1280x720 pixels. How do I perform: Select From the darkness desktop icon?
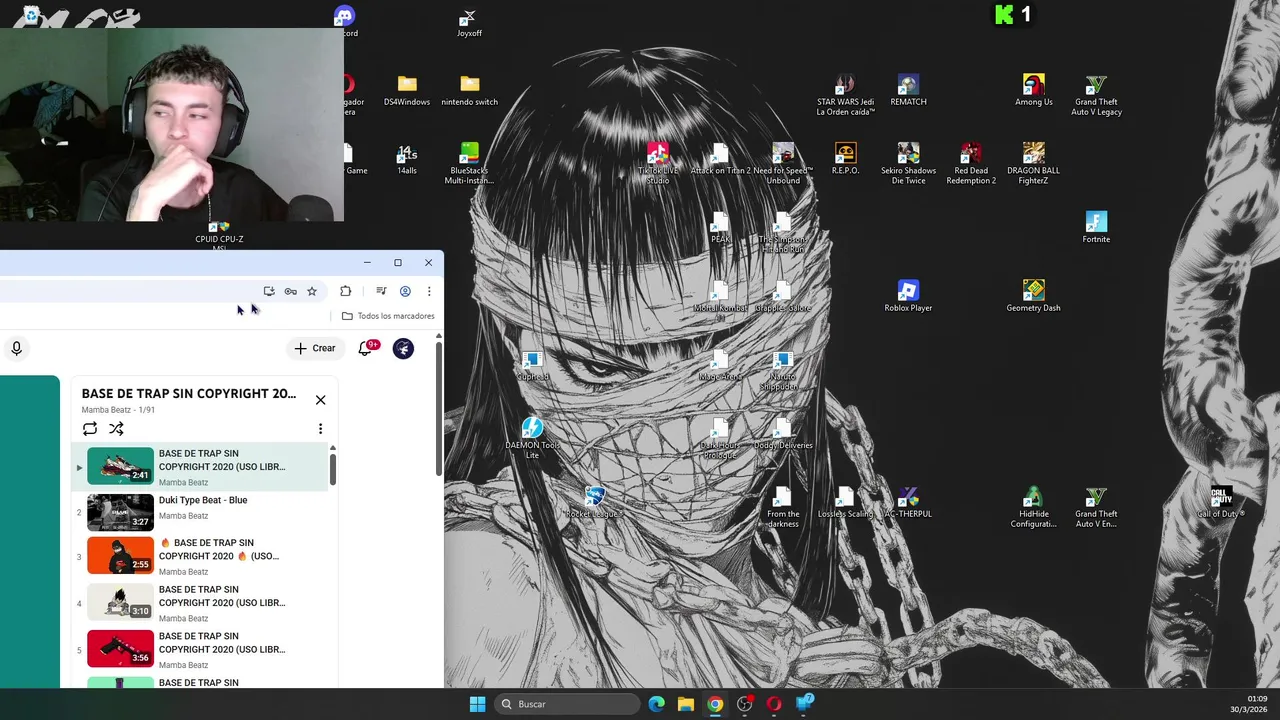pos(783,507)
